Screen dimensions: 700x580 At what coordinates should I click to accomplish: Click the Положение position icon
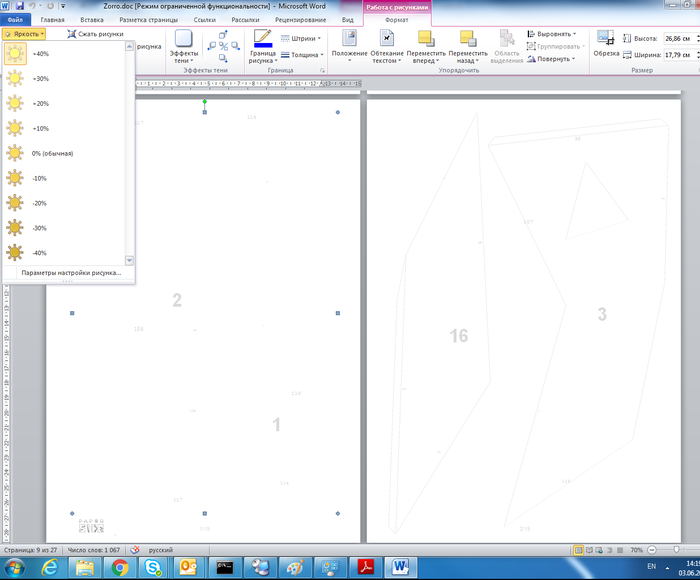click(349, 38)
